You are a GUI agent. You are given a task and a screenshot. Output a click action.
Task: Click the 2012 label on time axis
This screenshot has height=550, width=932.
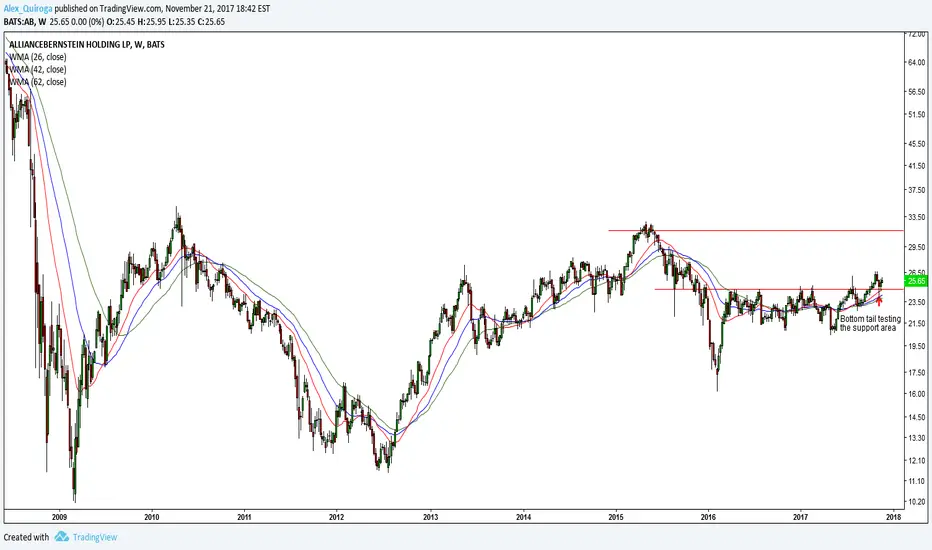pos(336,517)
